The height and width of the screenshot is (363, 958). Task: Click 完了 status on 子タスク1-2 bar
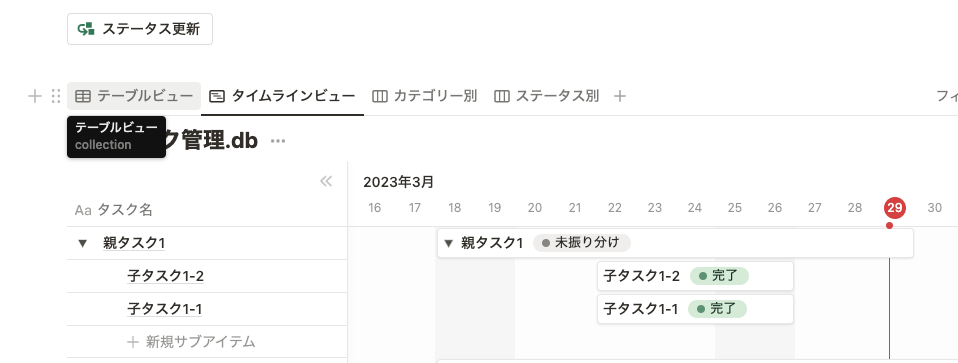719,276
